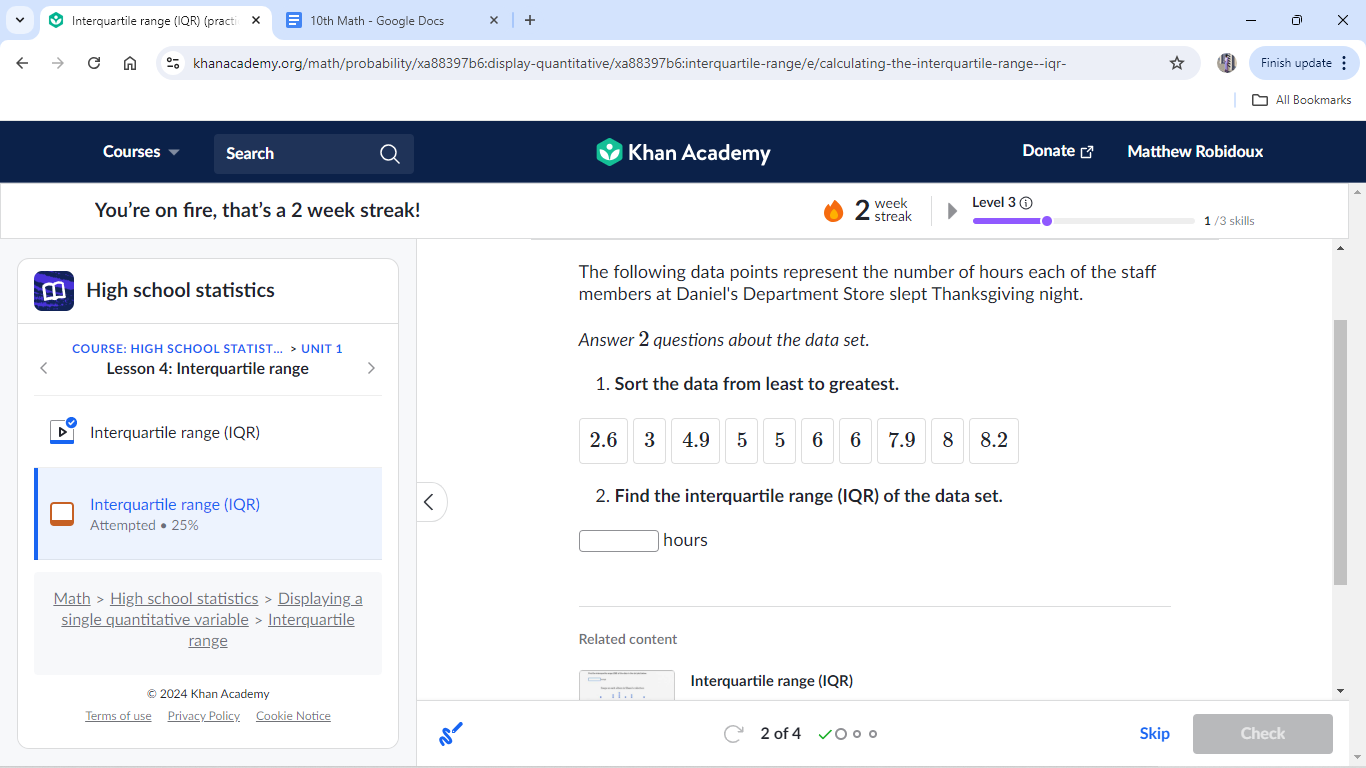Click the IQR hours answer input box
This screenshot has width=1366, height=768.
619,541
